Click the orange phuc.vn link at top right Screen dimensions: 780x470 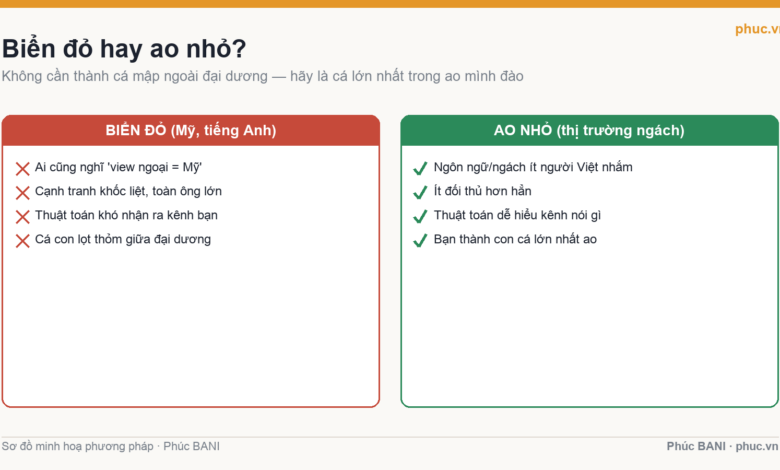(x=757, y=29)
